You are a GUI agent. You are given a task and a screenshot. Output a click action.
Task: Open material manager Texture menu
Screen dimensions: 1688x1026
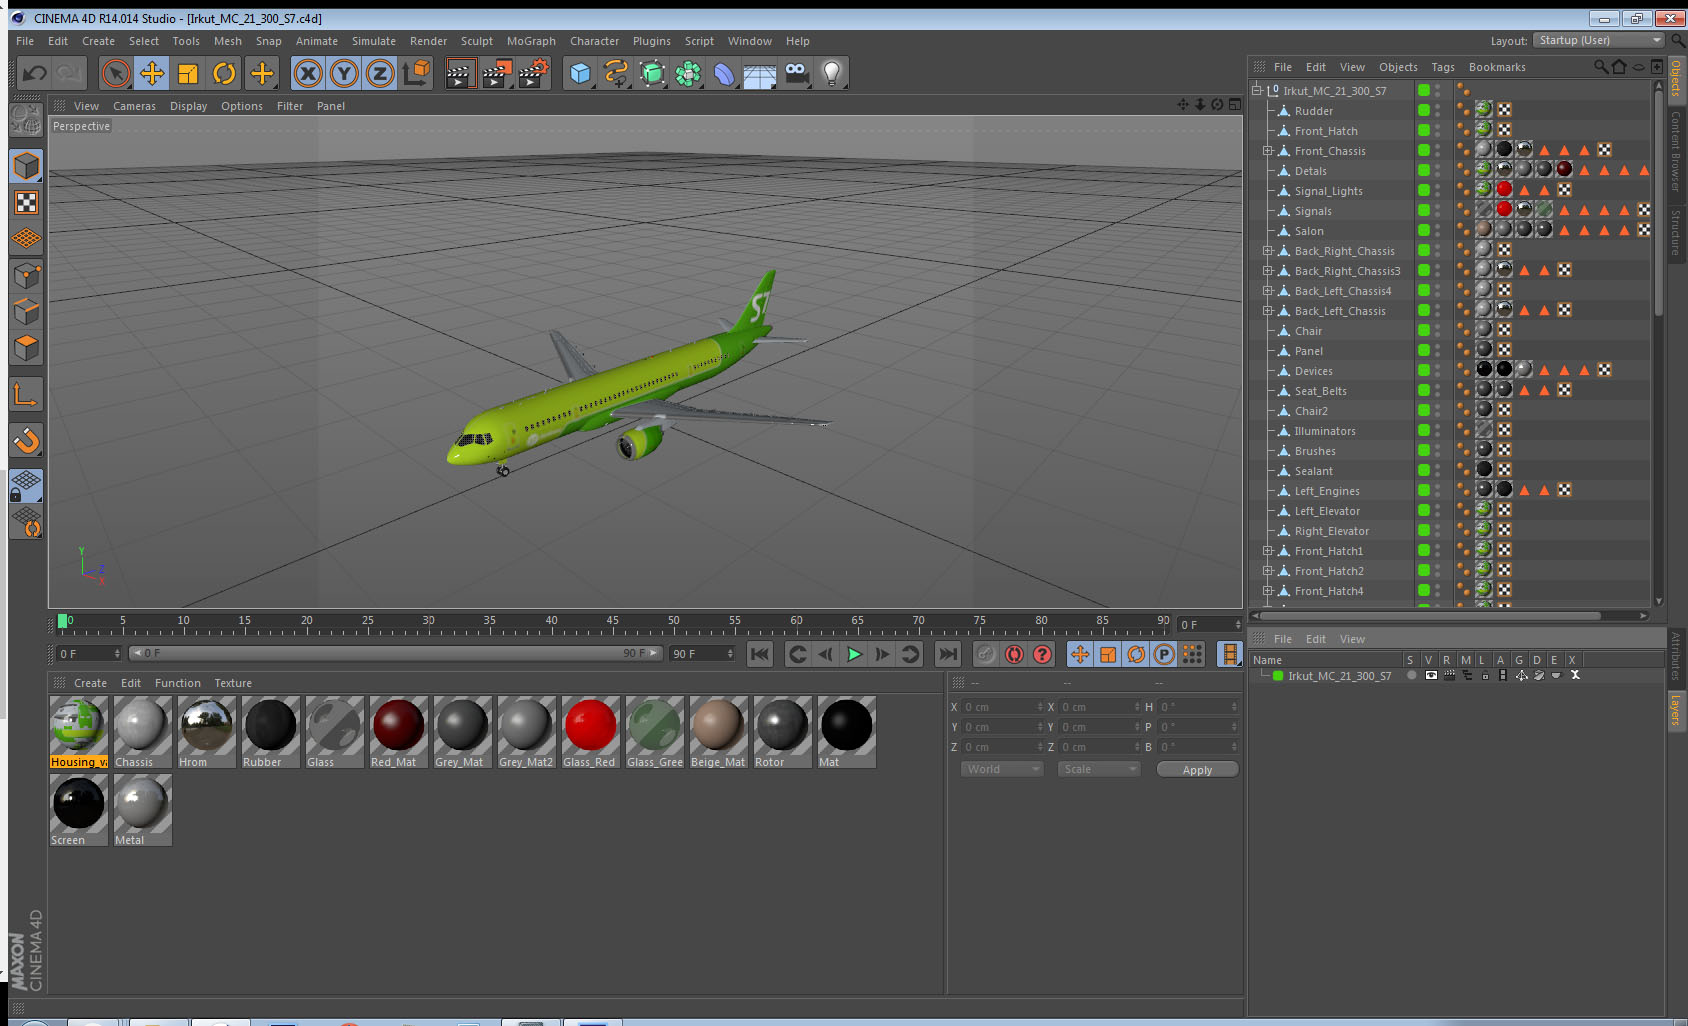(x=232, y=683)
